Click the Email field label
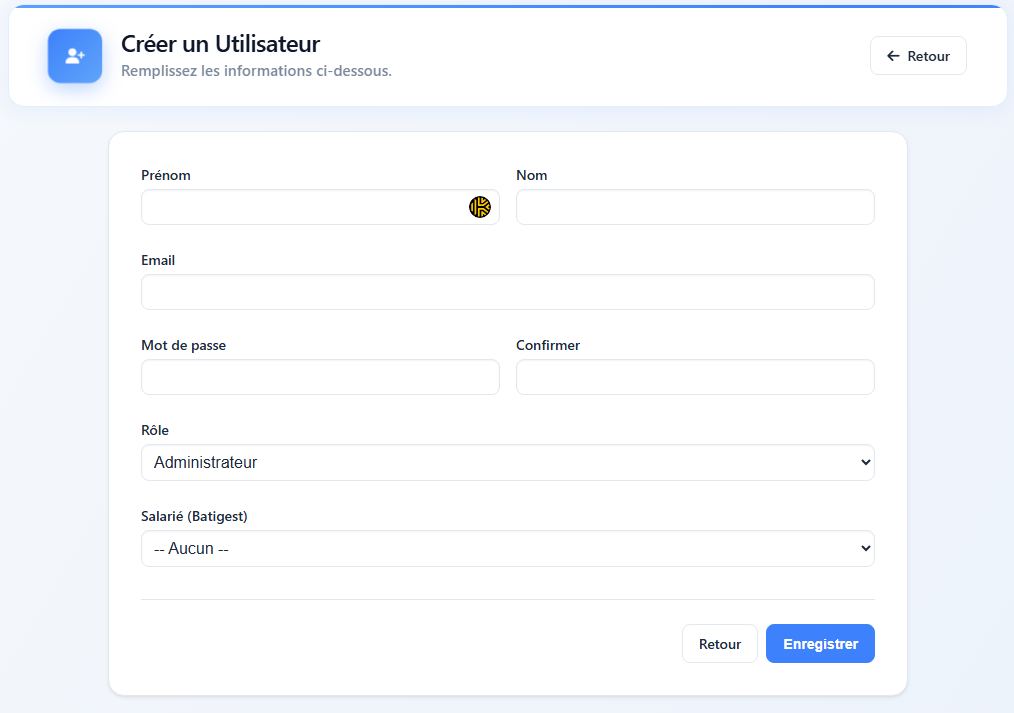The width and height of the screenshot is (1014, 713). [x=158, y=260]
